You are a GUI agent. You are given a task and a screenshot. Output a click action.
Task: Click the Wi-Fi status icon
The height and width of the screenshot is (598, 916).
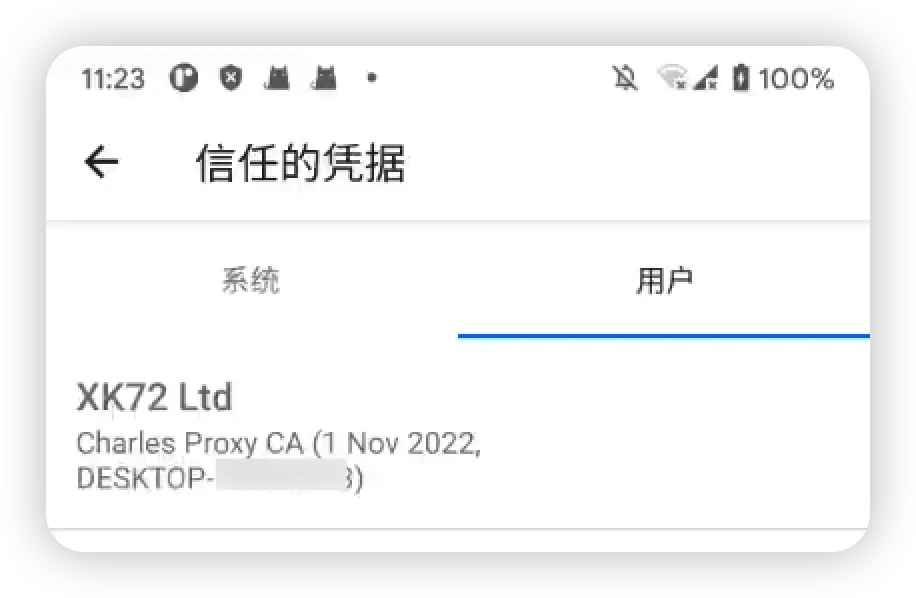[x=672, y=78]
